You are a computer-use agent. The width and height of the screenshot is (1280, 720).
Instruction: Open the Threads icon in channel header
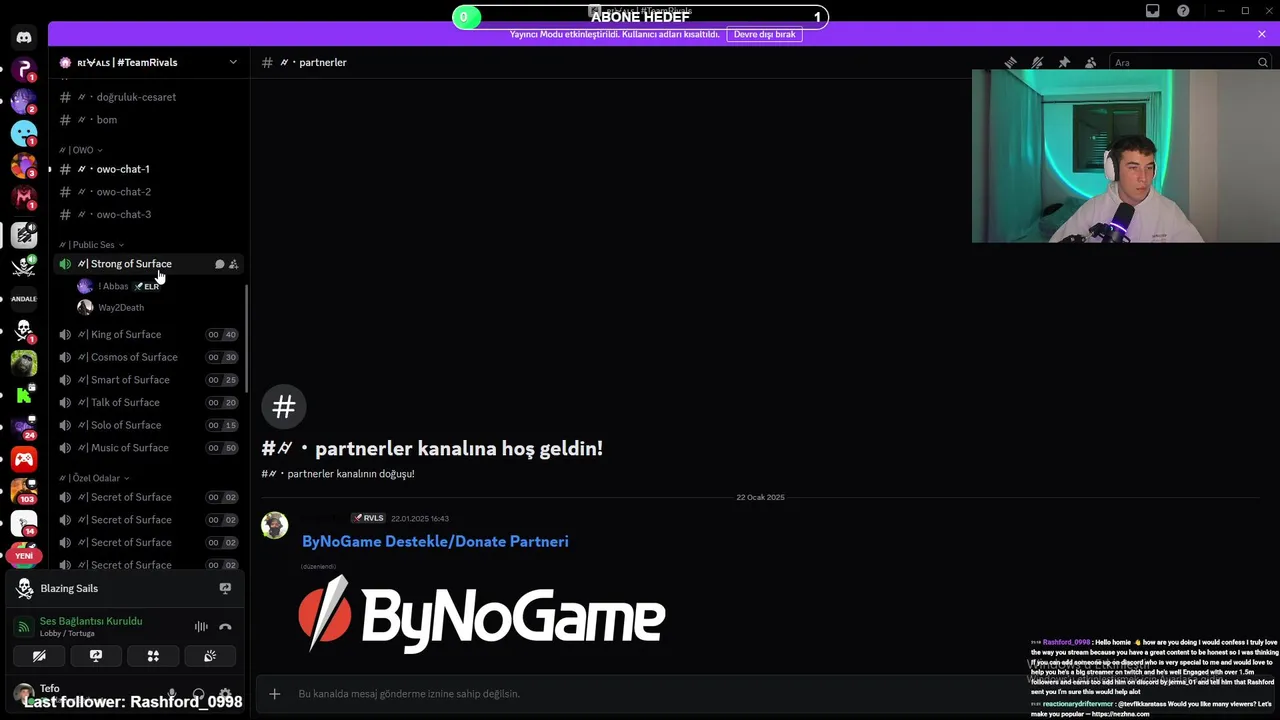1011,62
